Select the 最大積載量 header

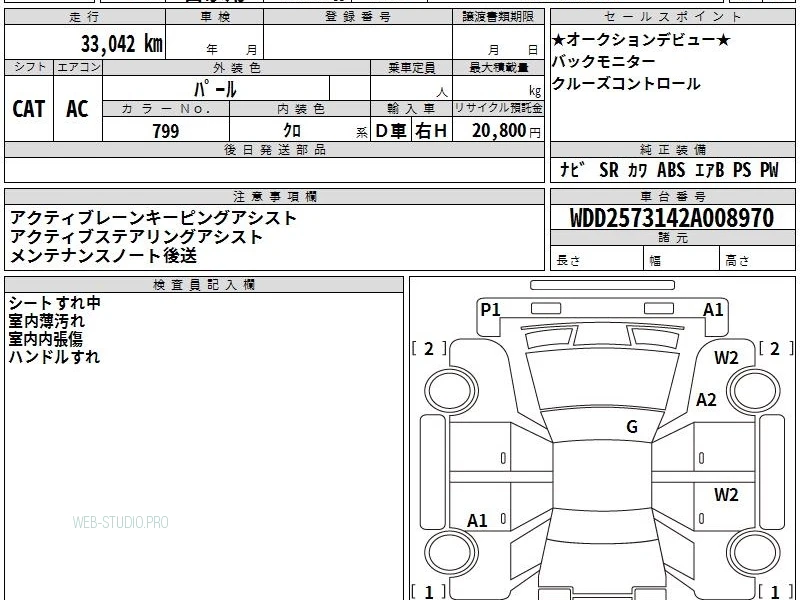(x=498, y=68)
